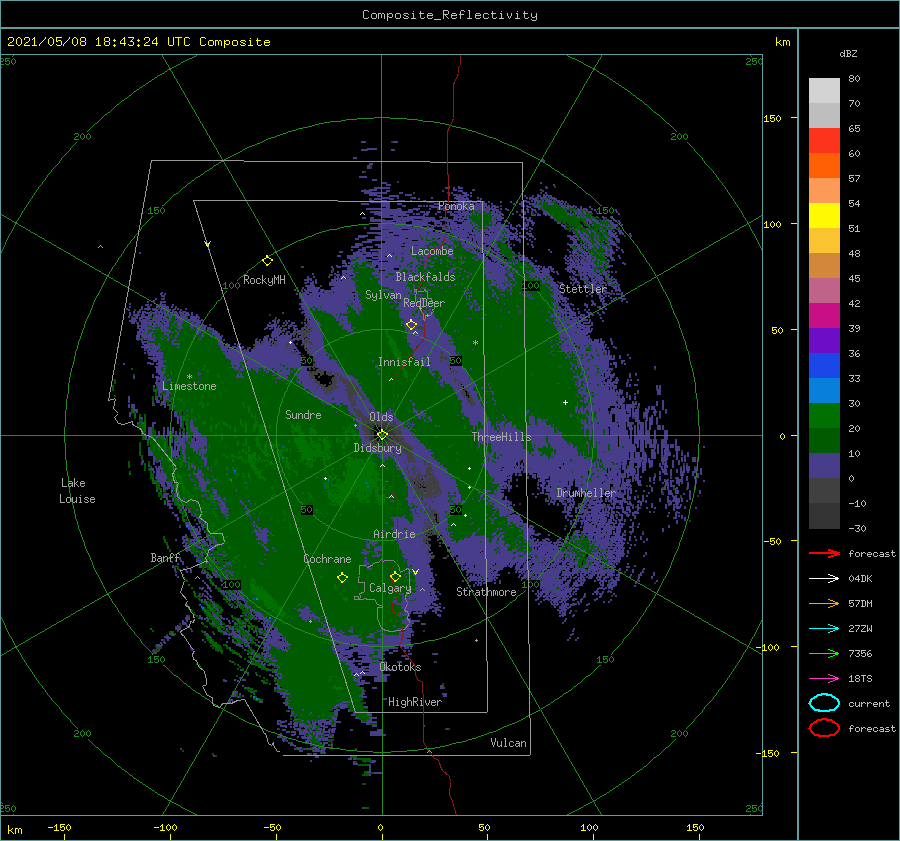Image resolution: width=900 pixels, height=841 pixels.
Task: Click the HighRiver label
Action: coord(415,702)
